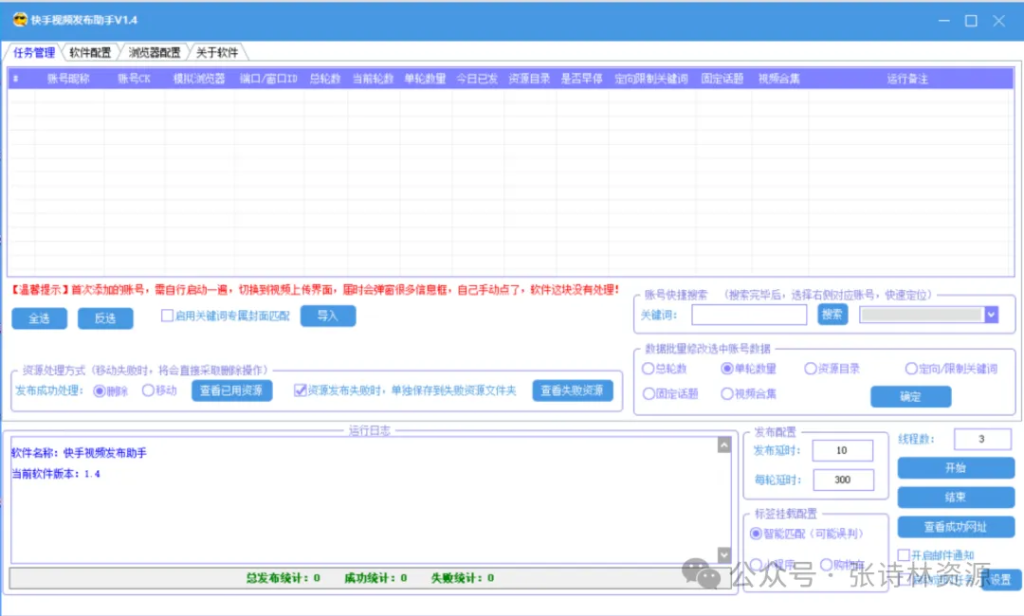This screenshot has width=1024, height=616.
Task: Click the 模拟浏览器 column header
Action: pos(199,79)
